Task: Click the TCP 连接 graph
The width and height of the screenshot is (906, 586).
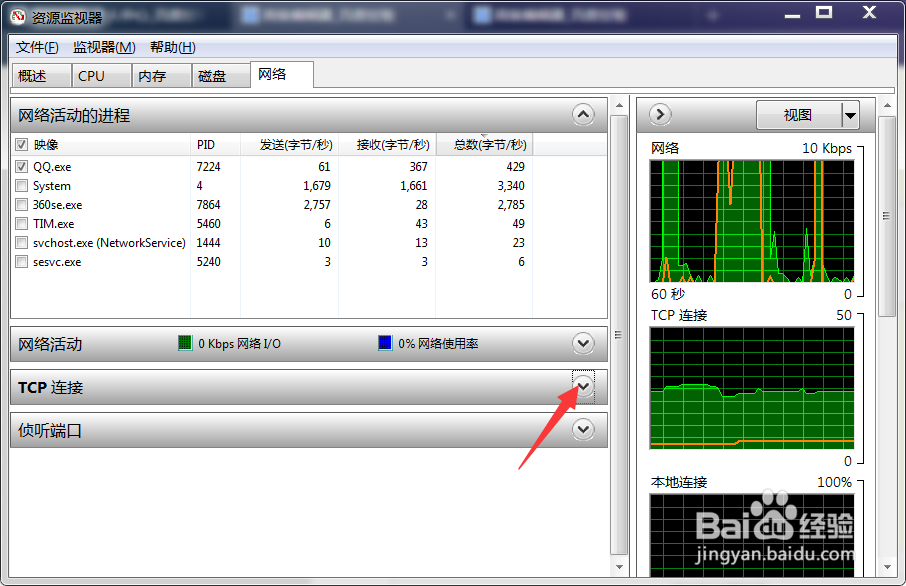Action: click(752, 388)
